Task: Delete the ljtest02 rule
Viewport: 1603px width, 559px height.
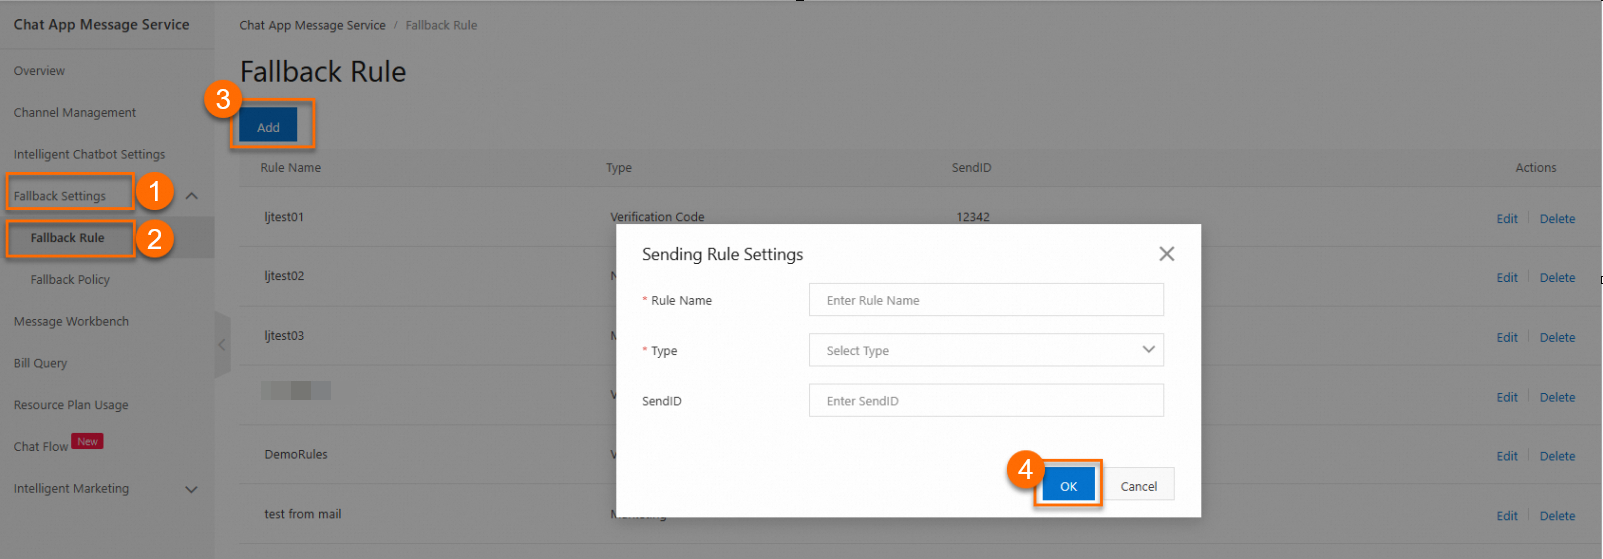Action: point(1557,278)
